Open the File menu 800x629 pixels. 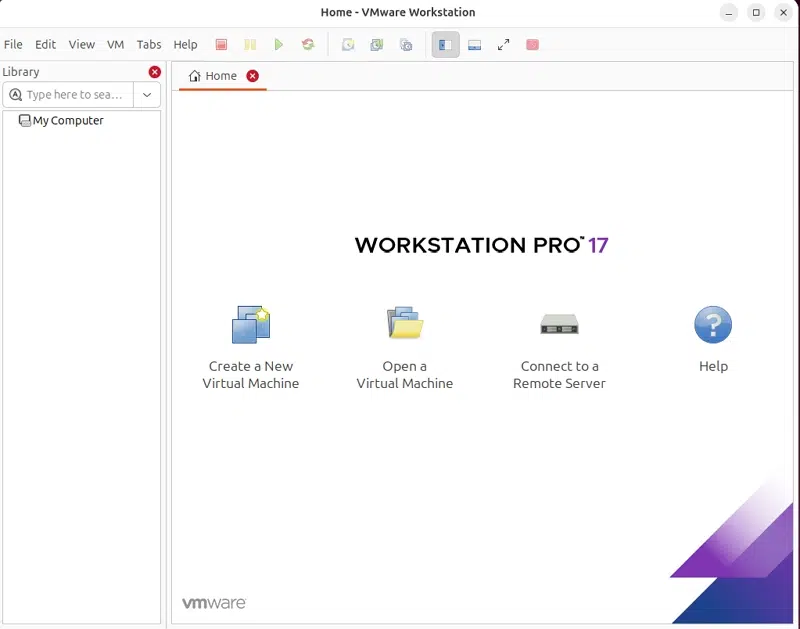[13, 44]
